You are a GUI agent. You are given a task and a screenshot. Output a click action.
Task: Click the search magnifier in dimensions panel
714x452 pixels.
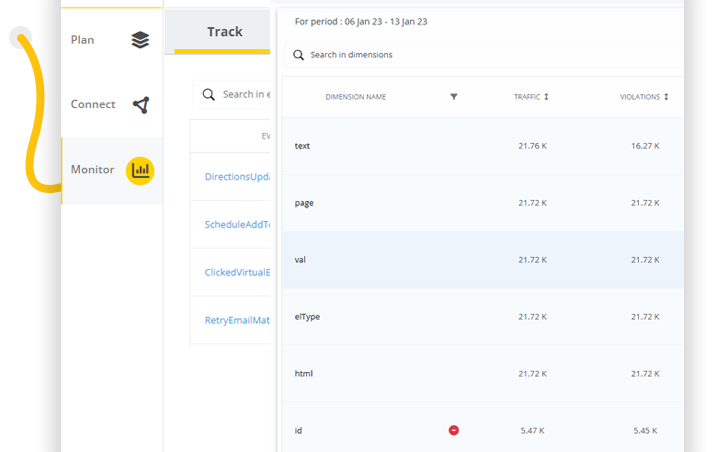click(299, 55)
